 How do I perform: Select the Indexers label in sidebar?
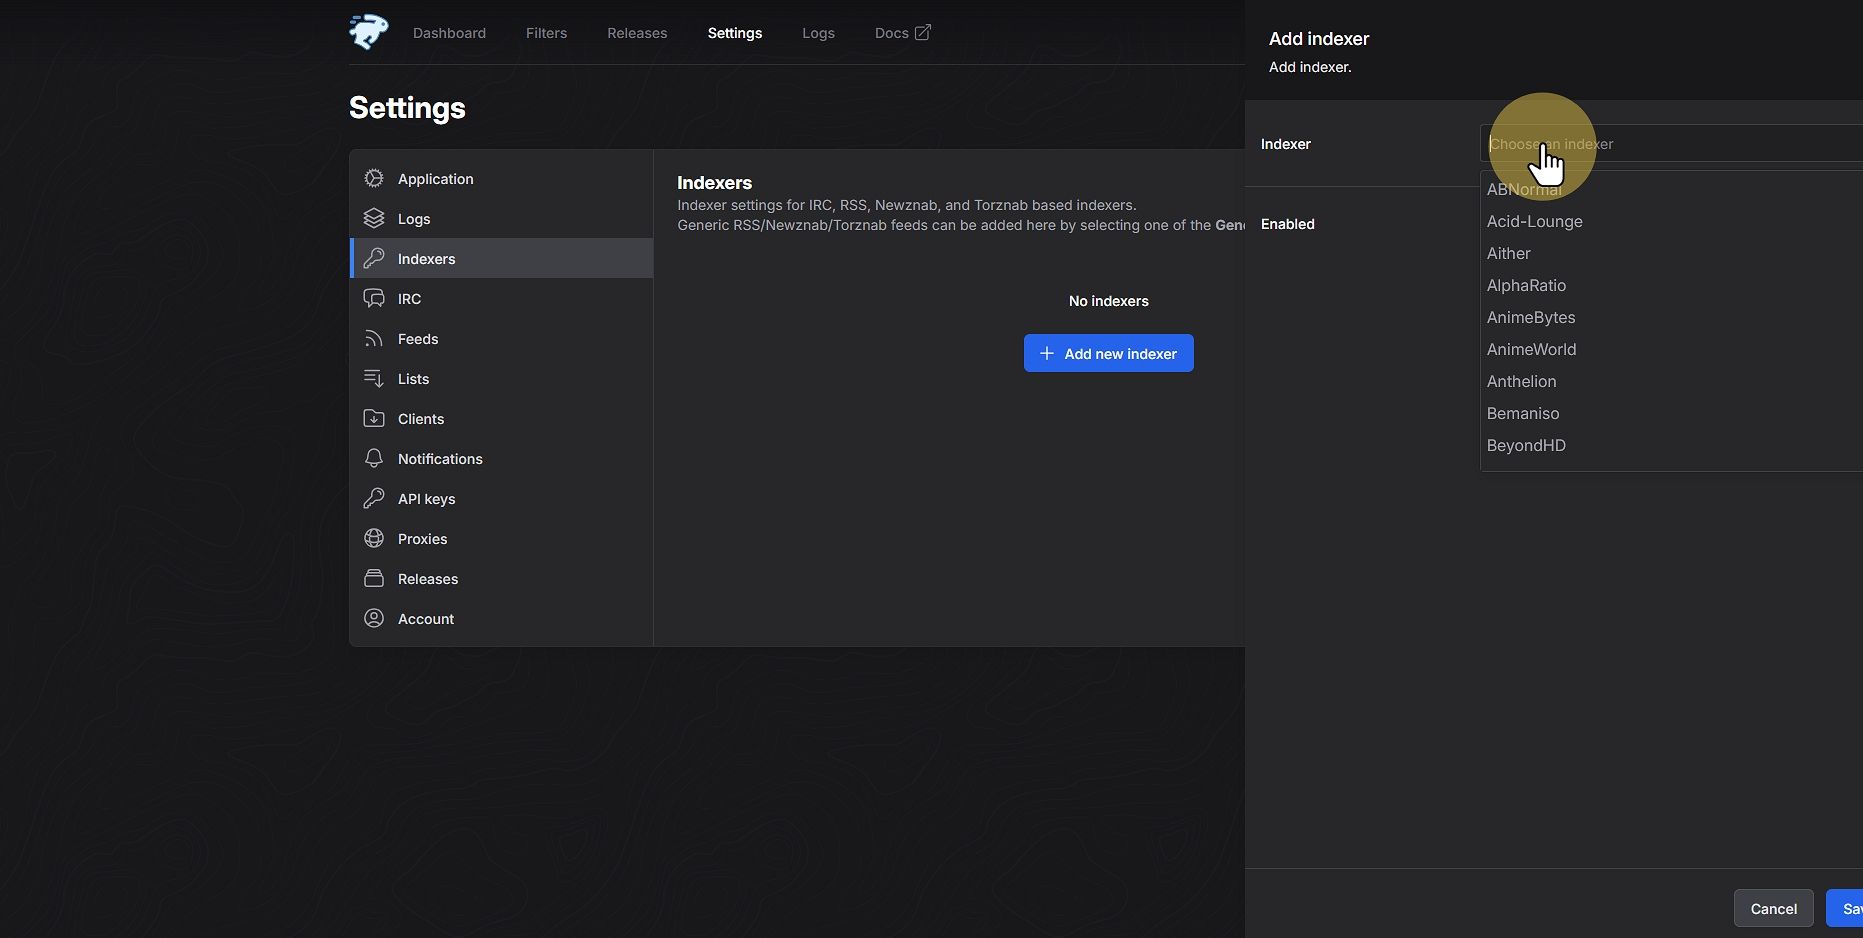point(426,259)
